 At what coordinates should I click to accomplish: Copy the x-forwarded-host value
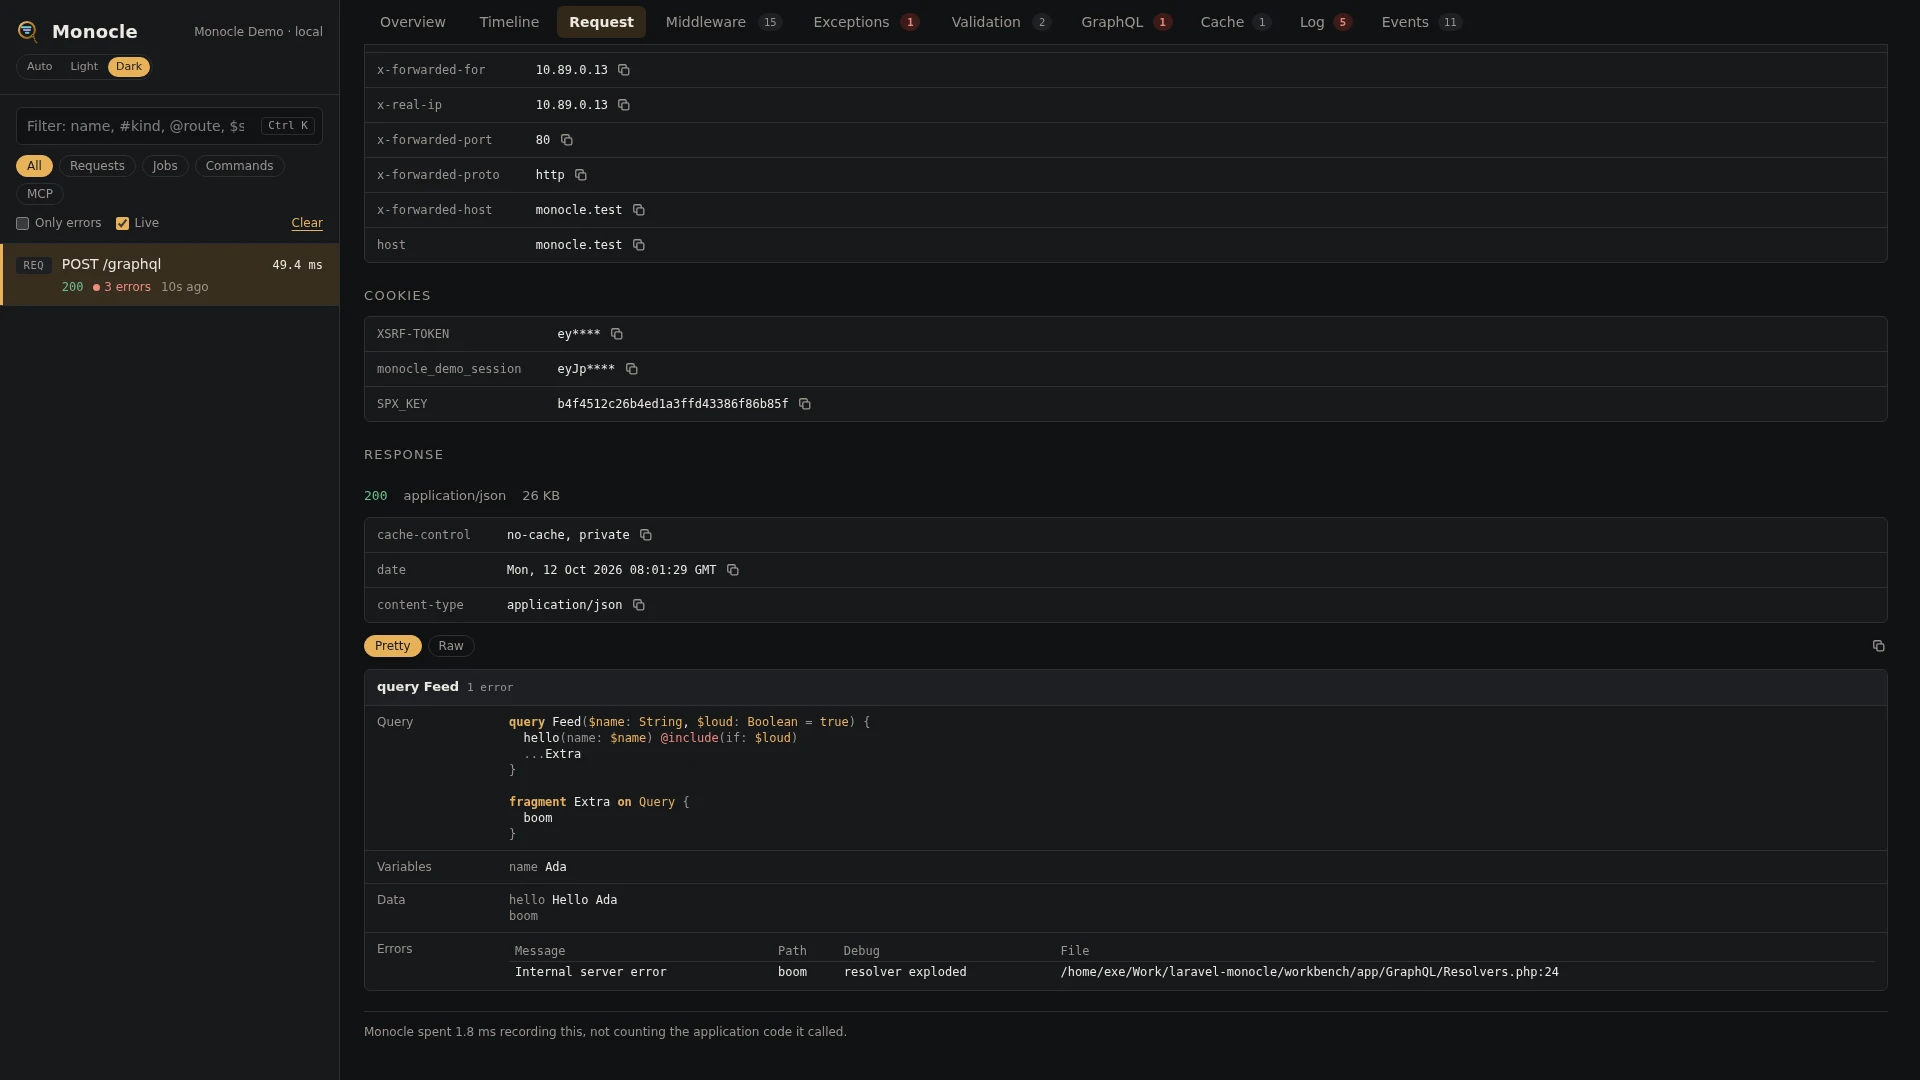(x=639, y=210)
